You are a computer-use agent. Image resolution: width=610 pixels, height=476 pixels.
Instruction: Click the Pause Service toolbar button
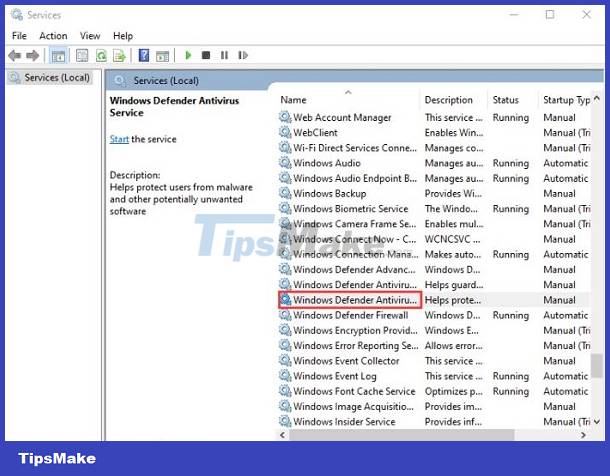pos(224,55)
